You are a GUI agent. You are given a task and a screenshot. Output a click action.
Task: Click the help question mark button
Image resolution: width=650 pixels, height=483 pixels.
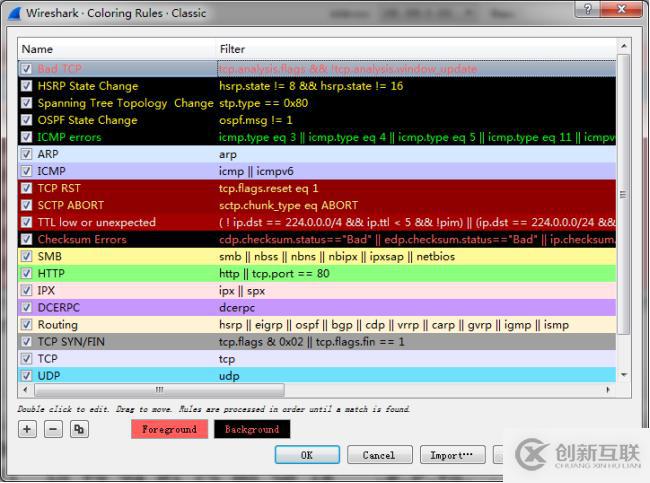click(588, 9)
